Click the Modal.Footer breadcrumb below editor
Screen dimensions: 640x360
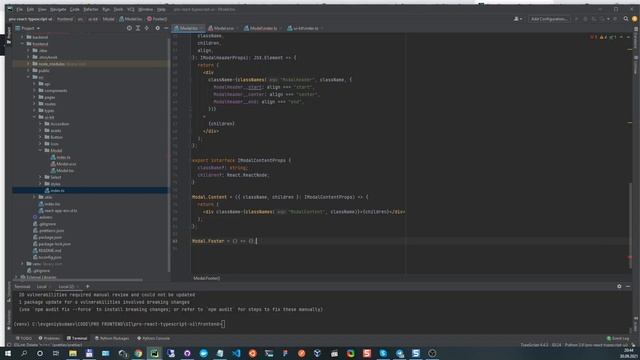(207, 278)
